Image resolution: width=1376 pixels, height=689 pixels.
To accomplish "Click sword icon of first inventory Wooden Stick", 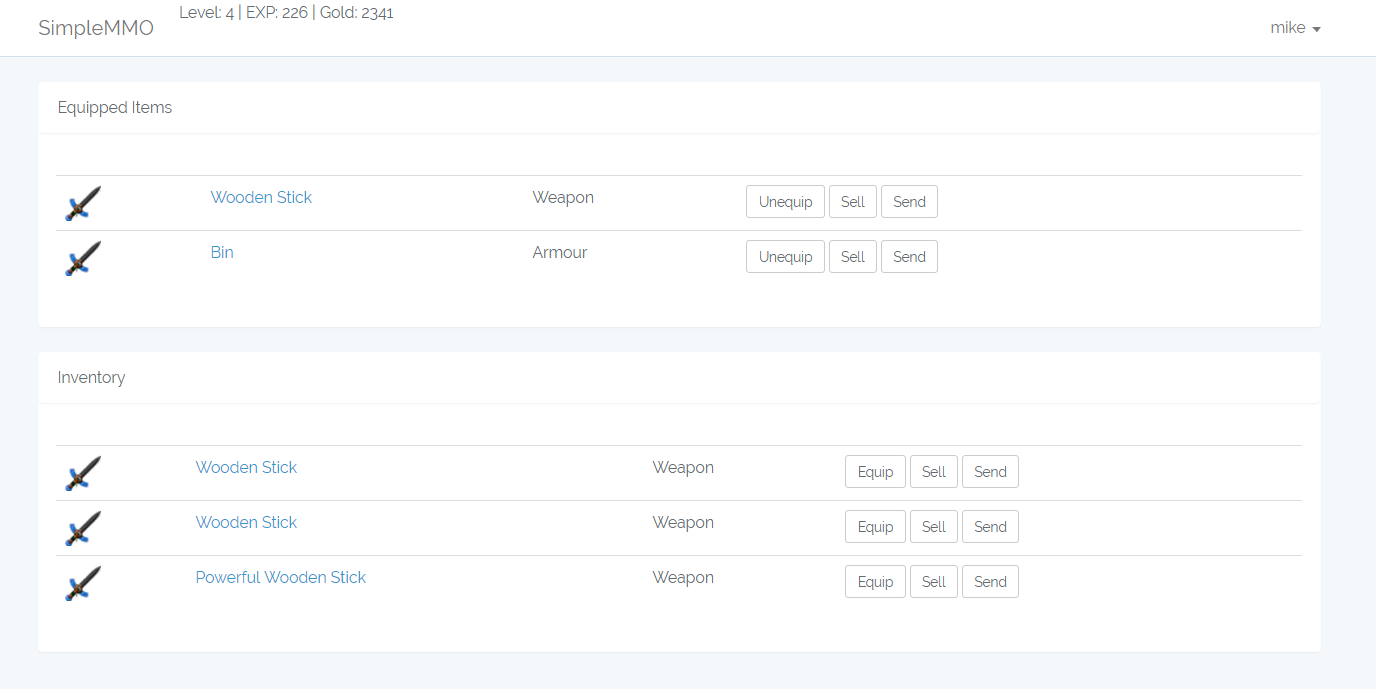I will pos(83,473).
